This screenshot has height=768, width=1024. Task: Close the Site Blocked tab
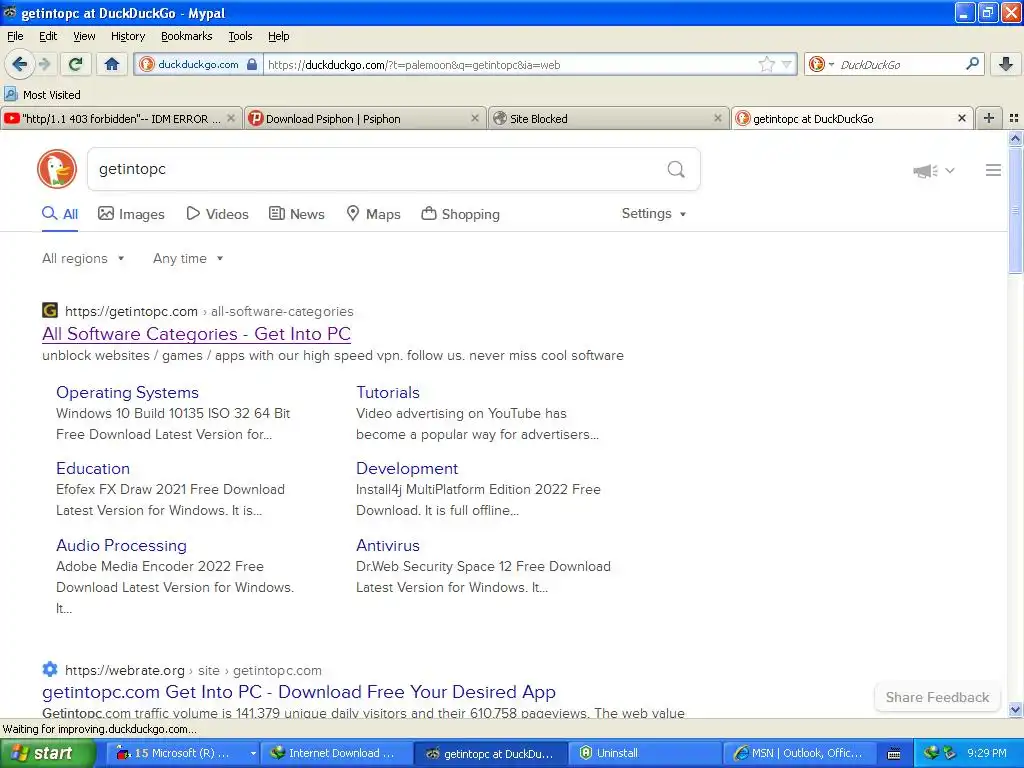tap(718, 119)
